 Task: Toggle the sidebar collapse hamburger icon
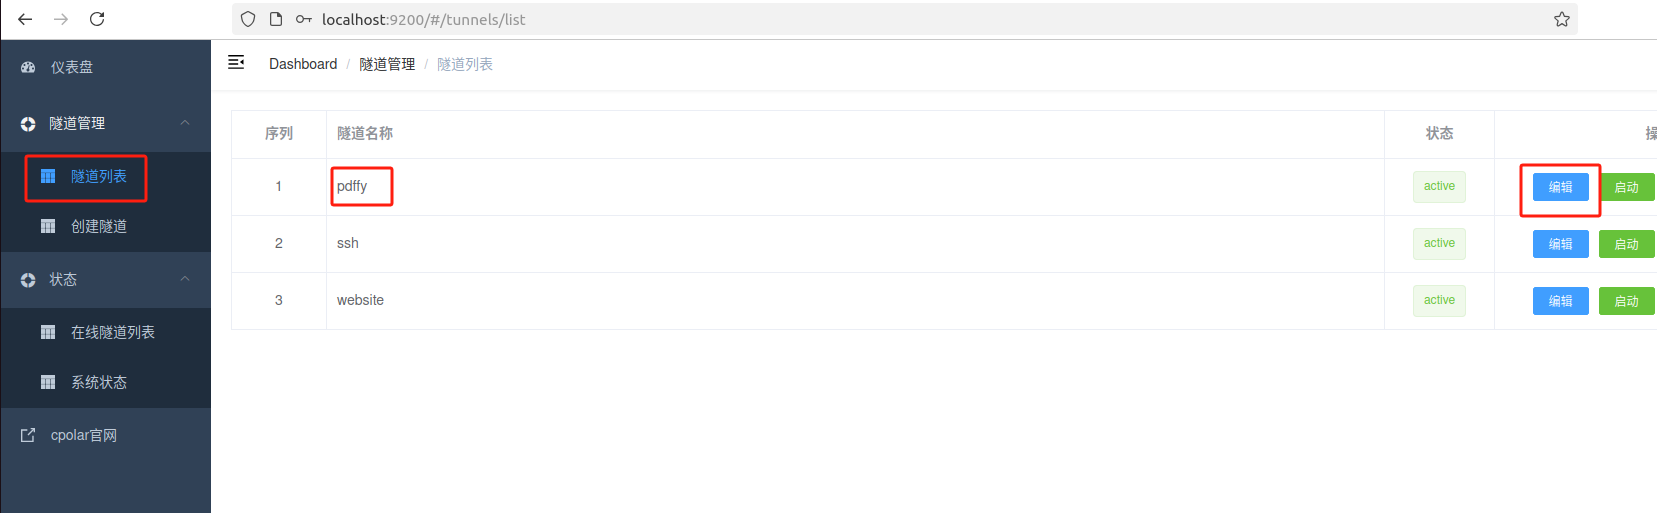(x=236, y=63)
